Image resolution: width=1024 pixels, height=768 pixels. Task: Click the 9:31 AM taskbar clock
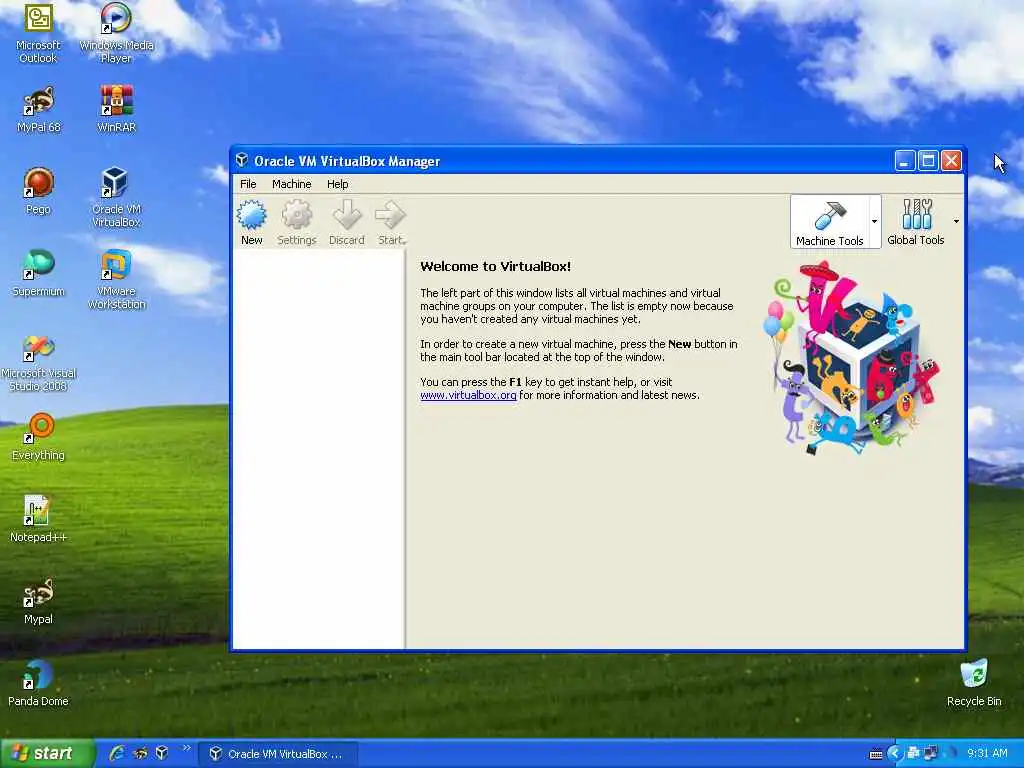[x=987, y=754]
